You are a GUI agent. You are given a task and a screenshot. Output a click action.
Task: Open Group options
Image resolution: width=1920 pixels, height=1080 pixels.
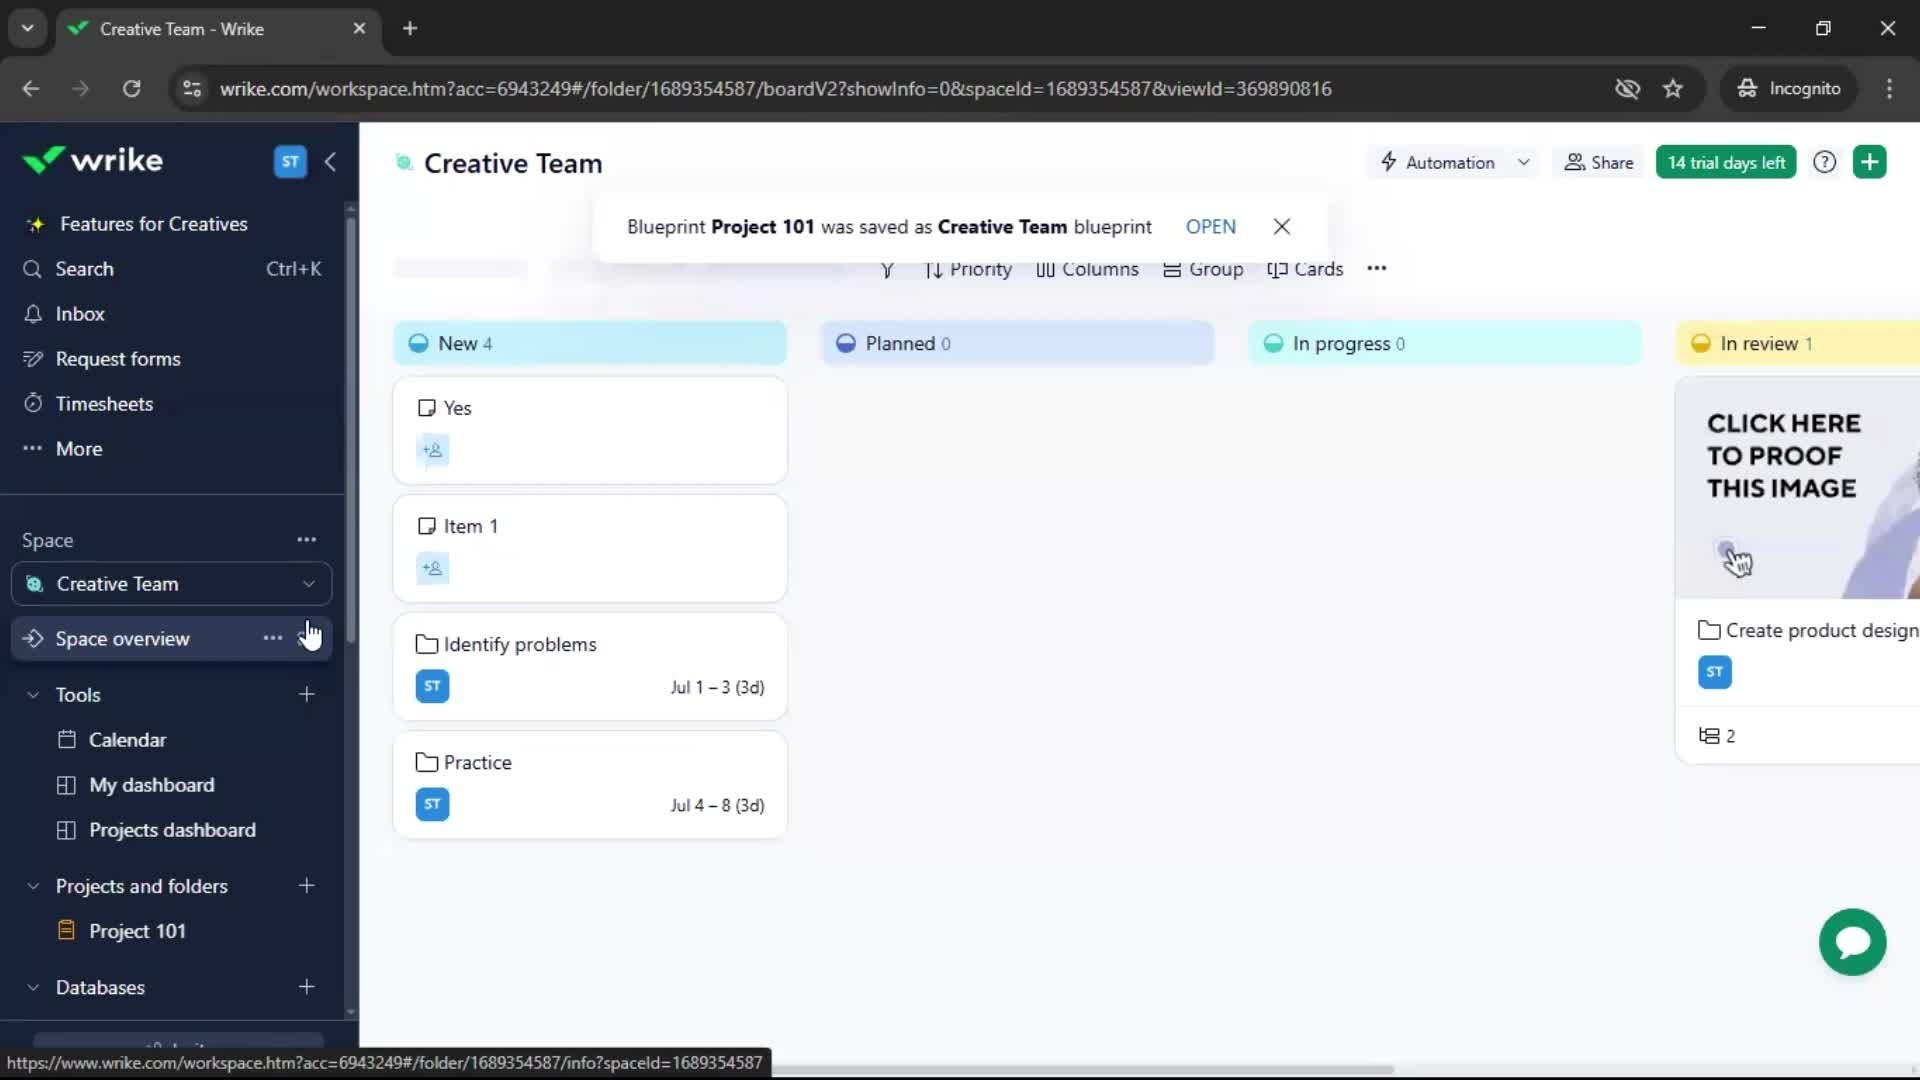coord(1203,269)
